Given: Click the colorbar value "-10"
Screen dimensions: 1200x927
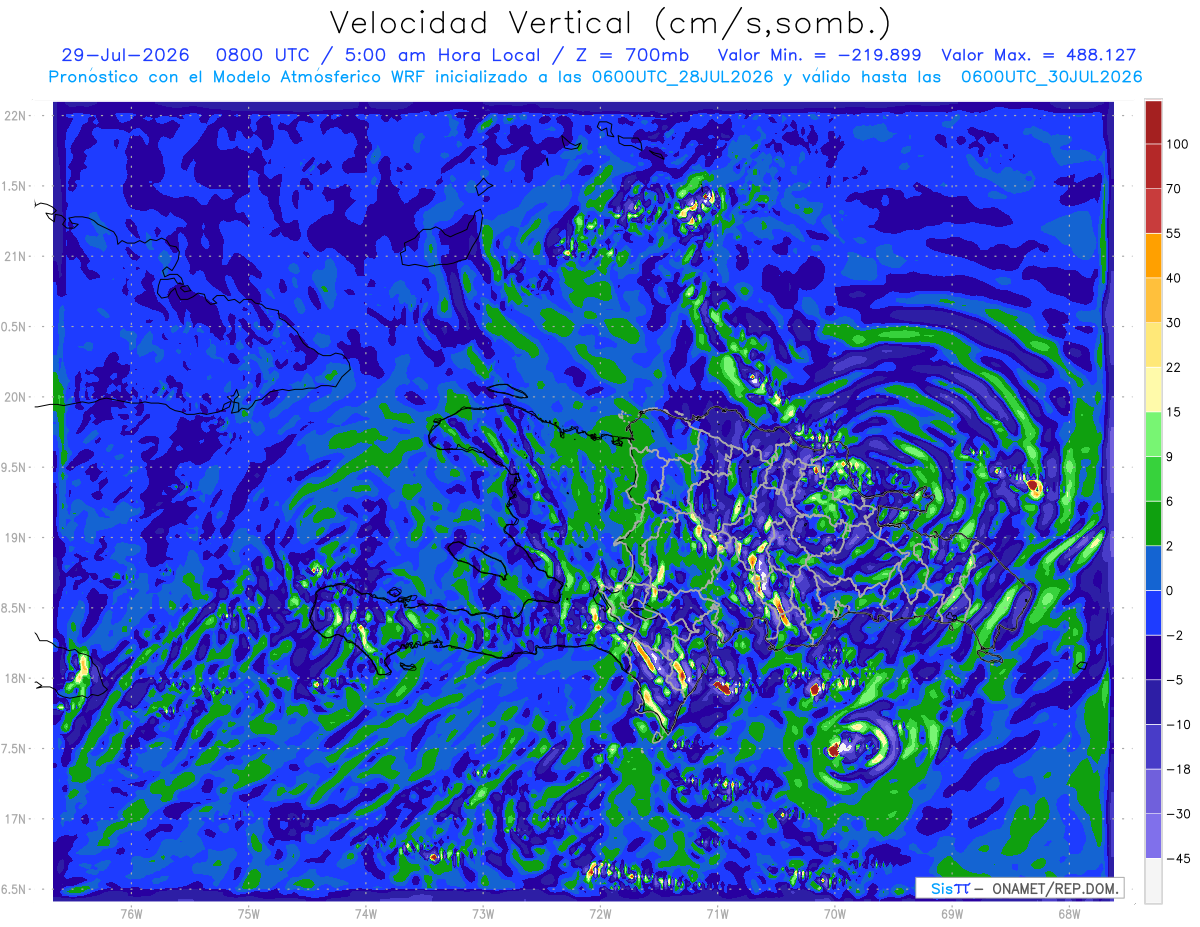Looking at the screenshot, I should pyautogui.click(x=1176, y=725).
